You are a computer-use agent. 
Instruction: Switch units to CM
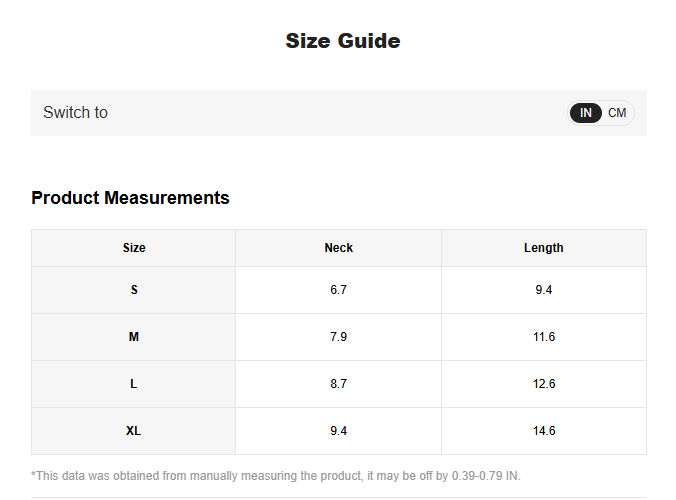617,113
